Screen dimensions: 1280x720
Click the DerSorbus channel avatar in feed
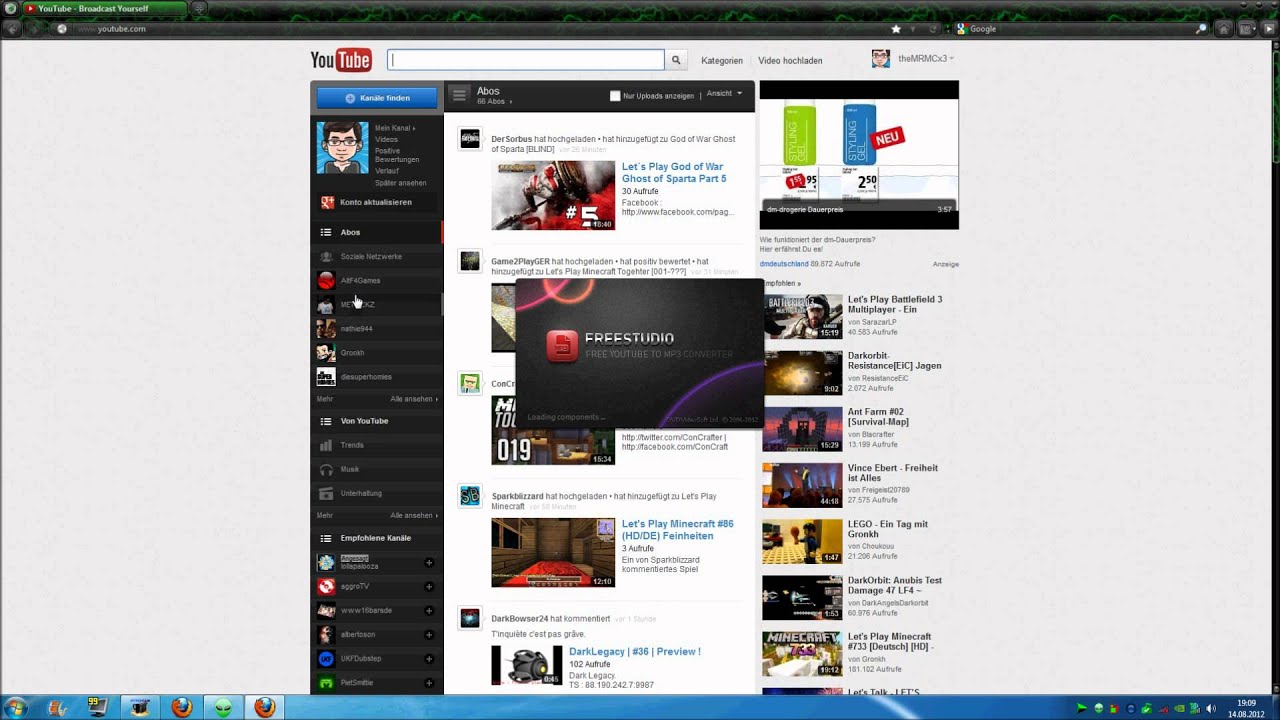coord(470,139)
